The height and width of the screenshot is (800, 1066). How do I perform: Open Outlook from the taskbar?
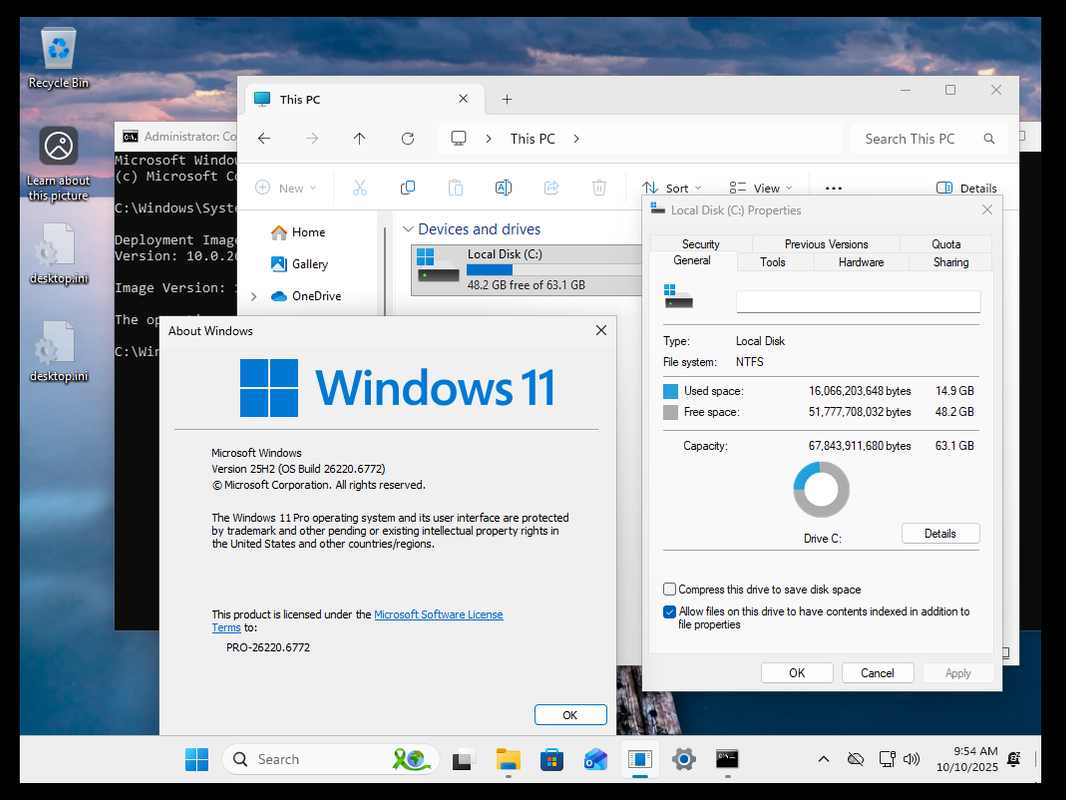tap(596, 759)
